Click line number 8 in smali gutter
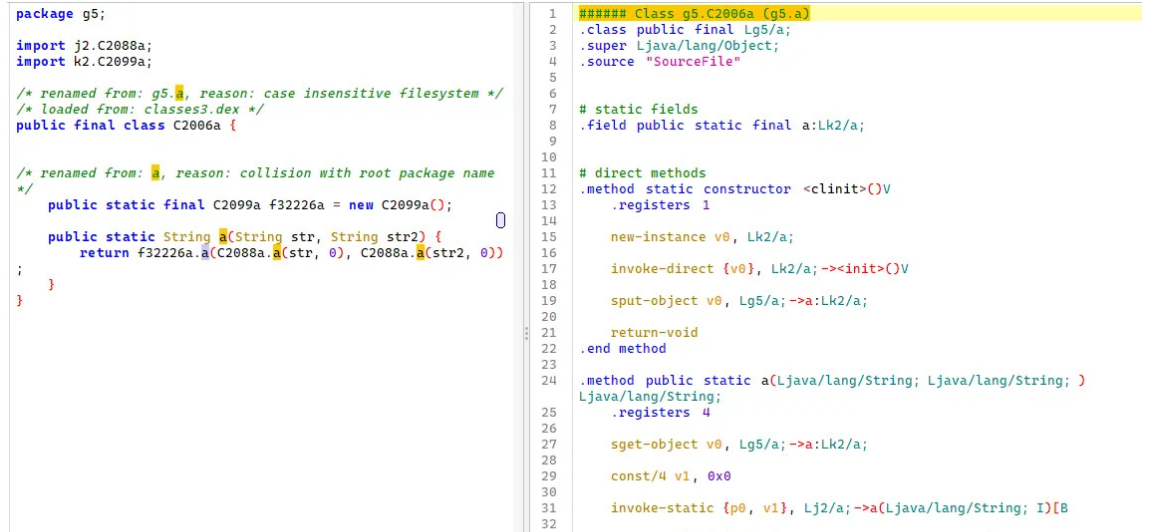 [x=552, y=125]
